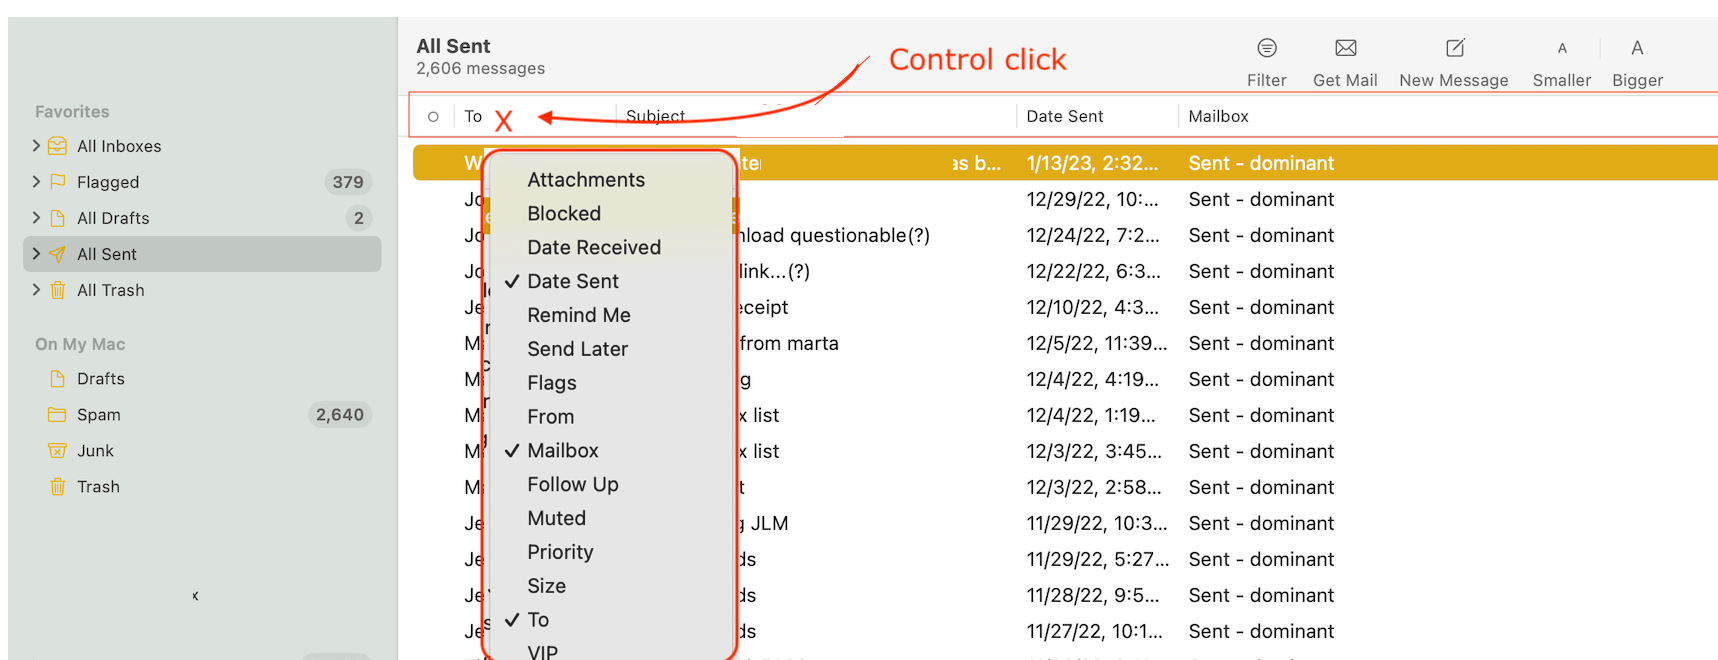1718x660 pixels.
Task: Uncheck Mailbox in the column menu
Action: [x=563, y=450]
